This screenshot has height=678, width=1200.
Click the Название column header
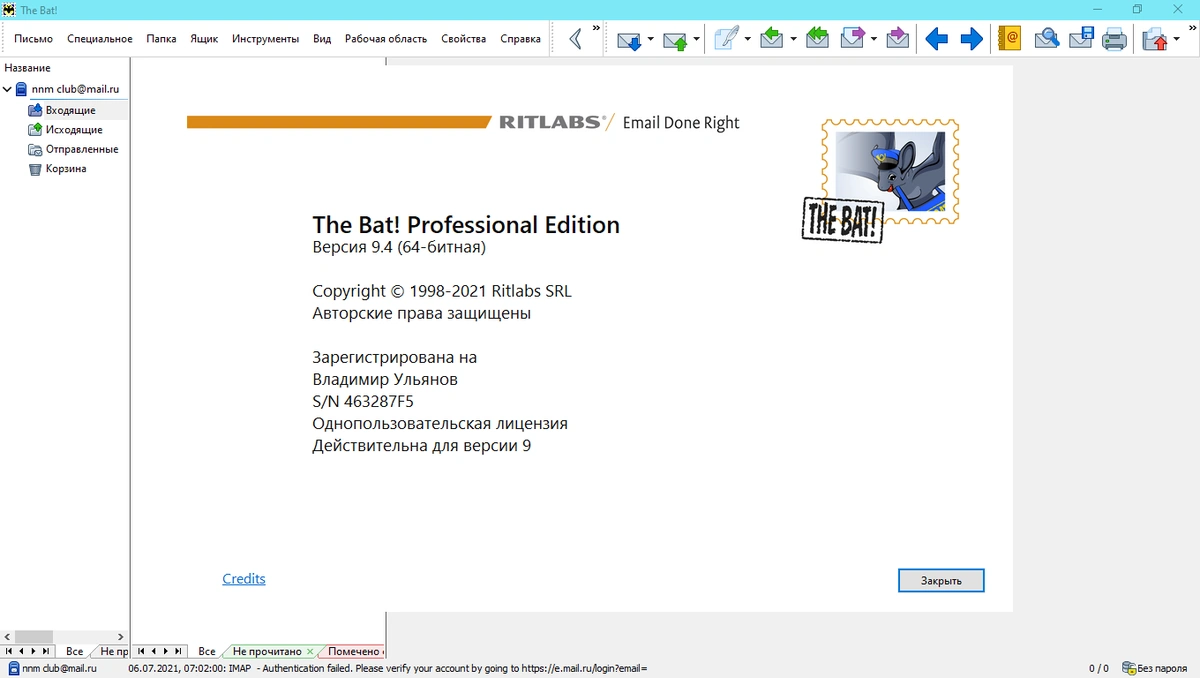coord(28,68)
